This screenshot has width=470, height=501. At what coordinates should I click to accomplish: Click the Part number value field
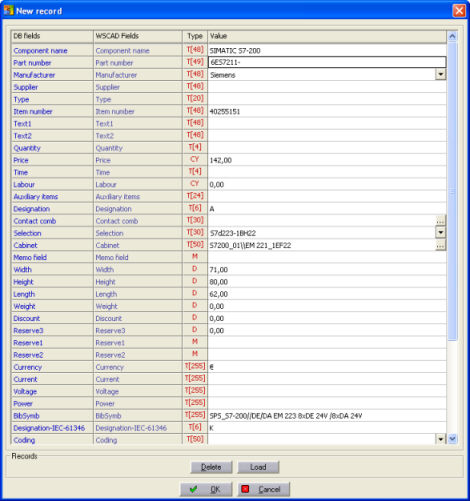[327, 62]
